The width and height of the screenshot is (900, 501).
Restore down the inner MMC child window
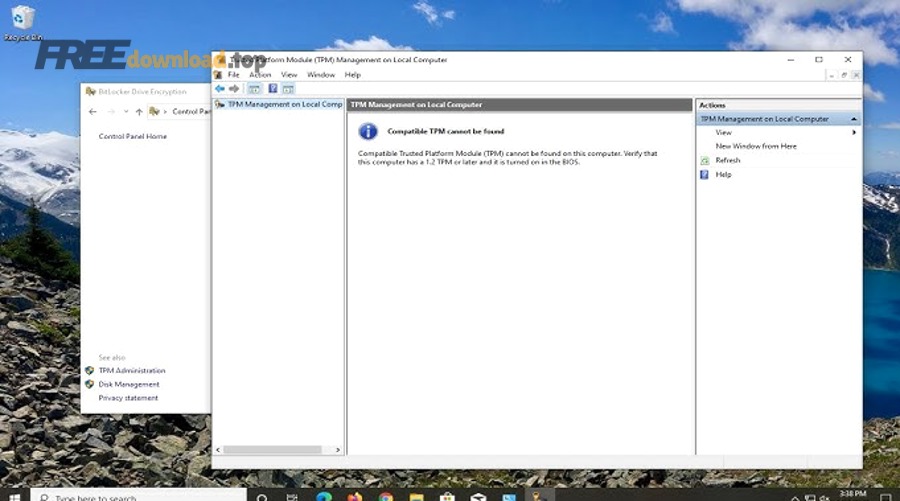[x=844, y=75]
